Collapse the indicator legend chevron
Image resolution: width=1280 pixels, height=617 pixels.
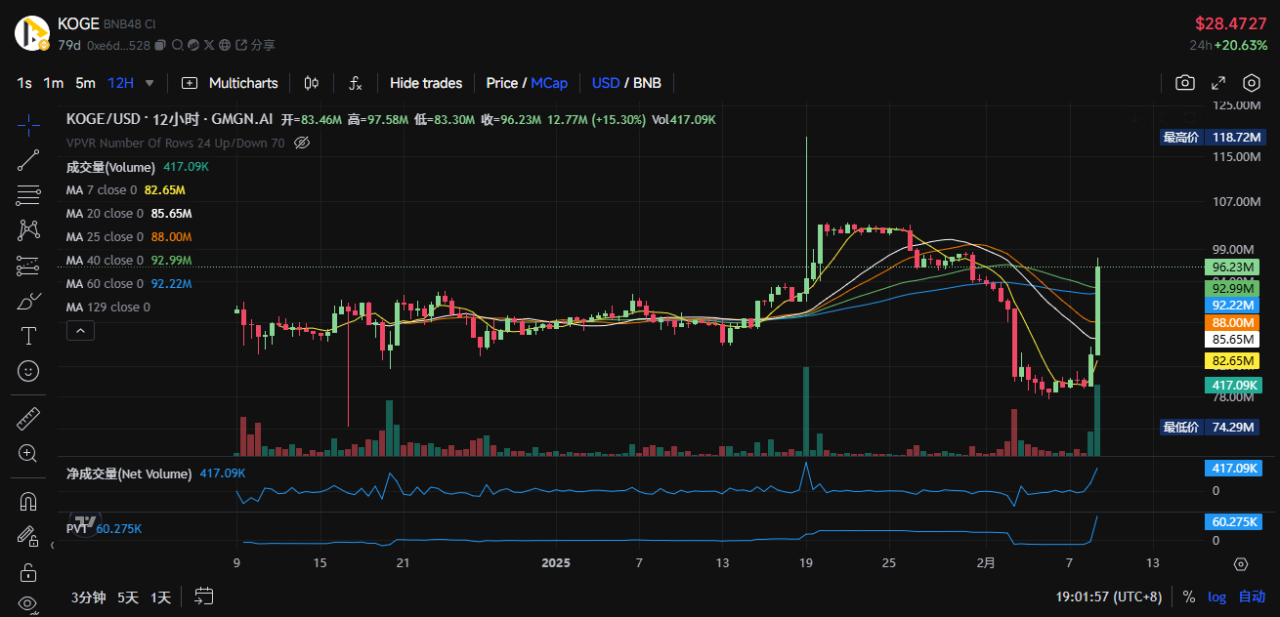tap(82, 330)
